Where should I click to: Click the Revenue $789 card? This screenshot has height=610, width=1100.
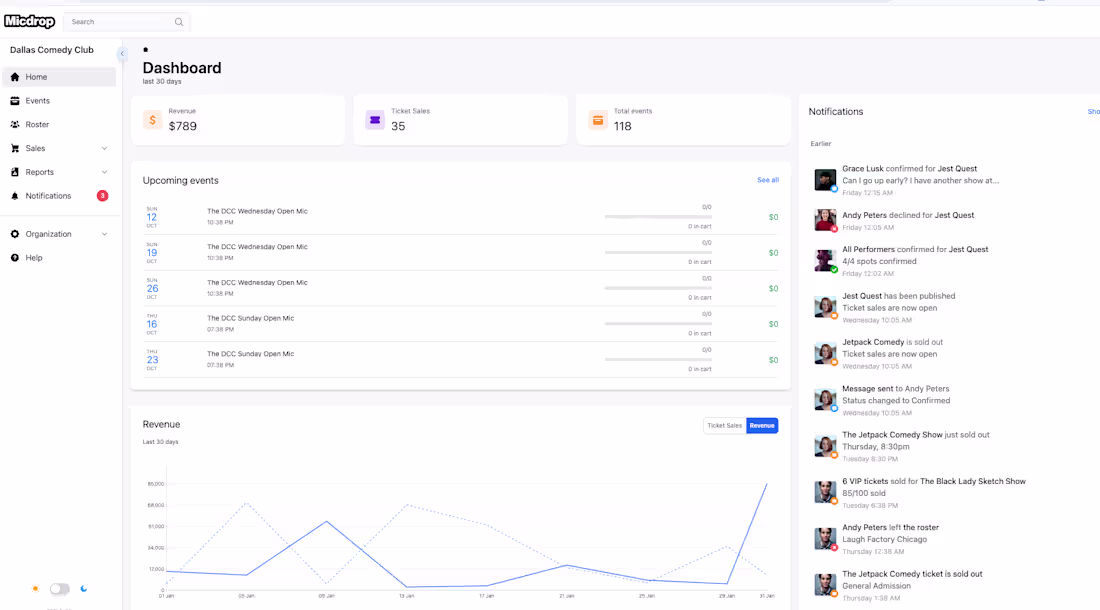tap(238, 120)
